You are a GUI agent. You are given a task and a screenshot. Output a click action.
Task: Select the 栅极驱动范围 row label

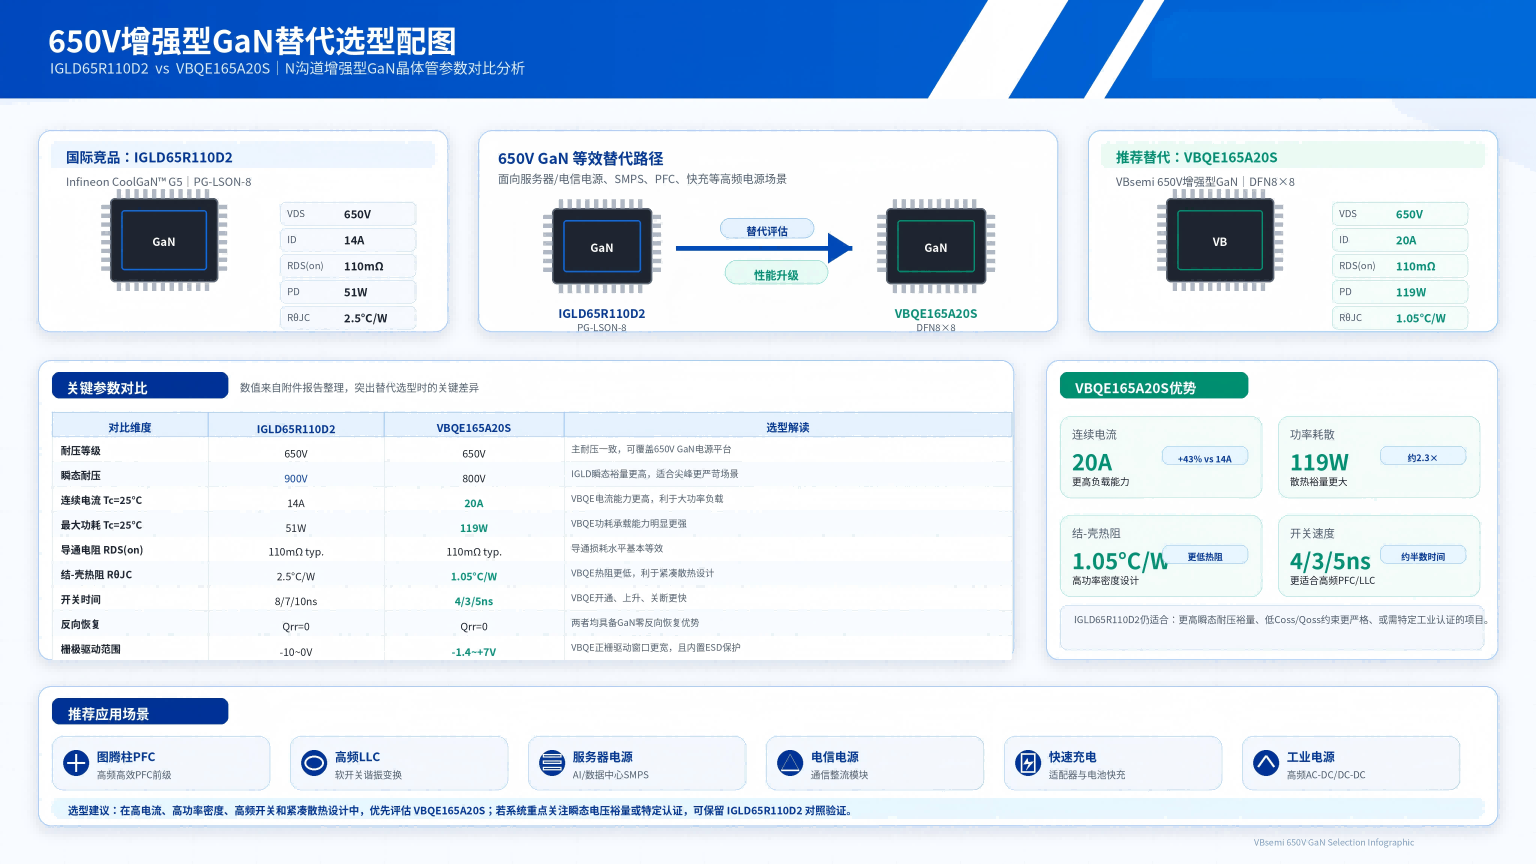91,649
